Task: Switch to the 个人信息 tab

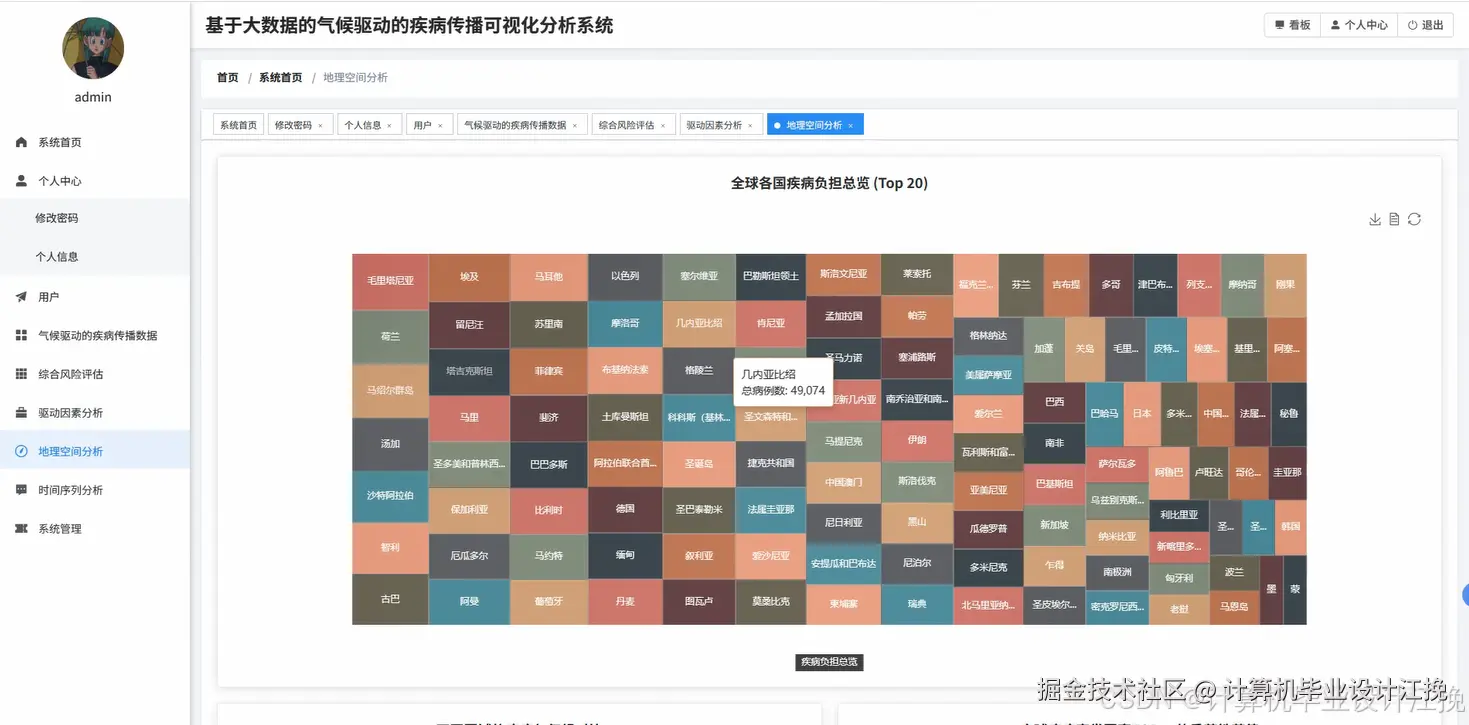Action: (369, 125)
